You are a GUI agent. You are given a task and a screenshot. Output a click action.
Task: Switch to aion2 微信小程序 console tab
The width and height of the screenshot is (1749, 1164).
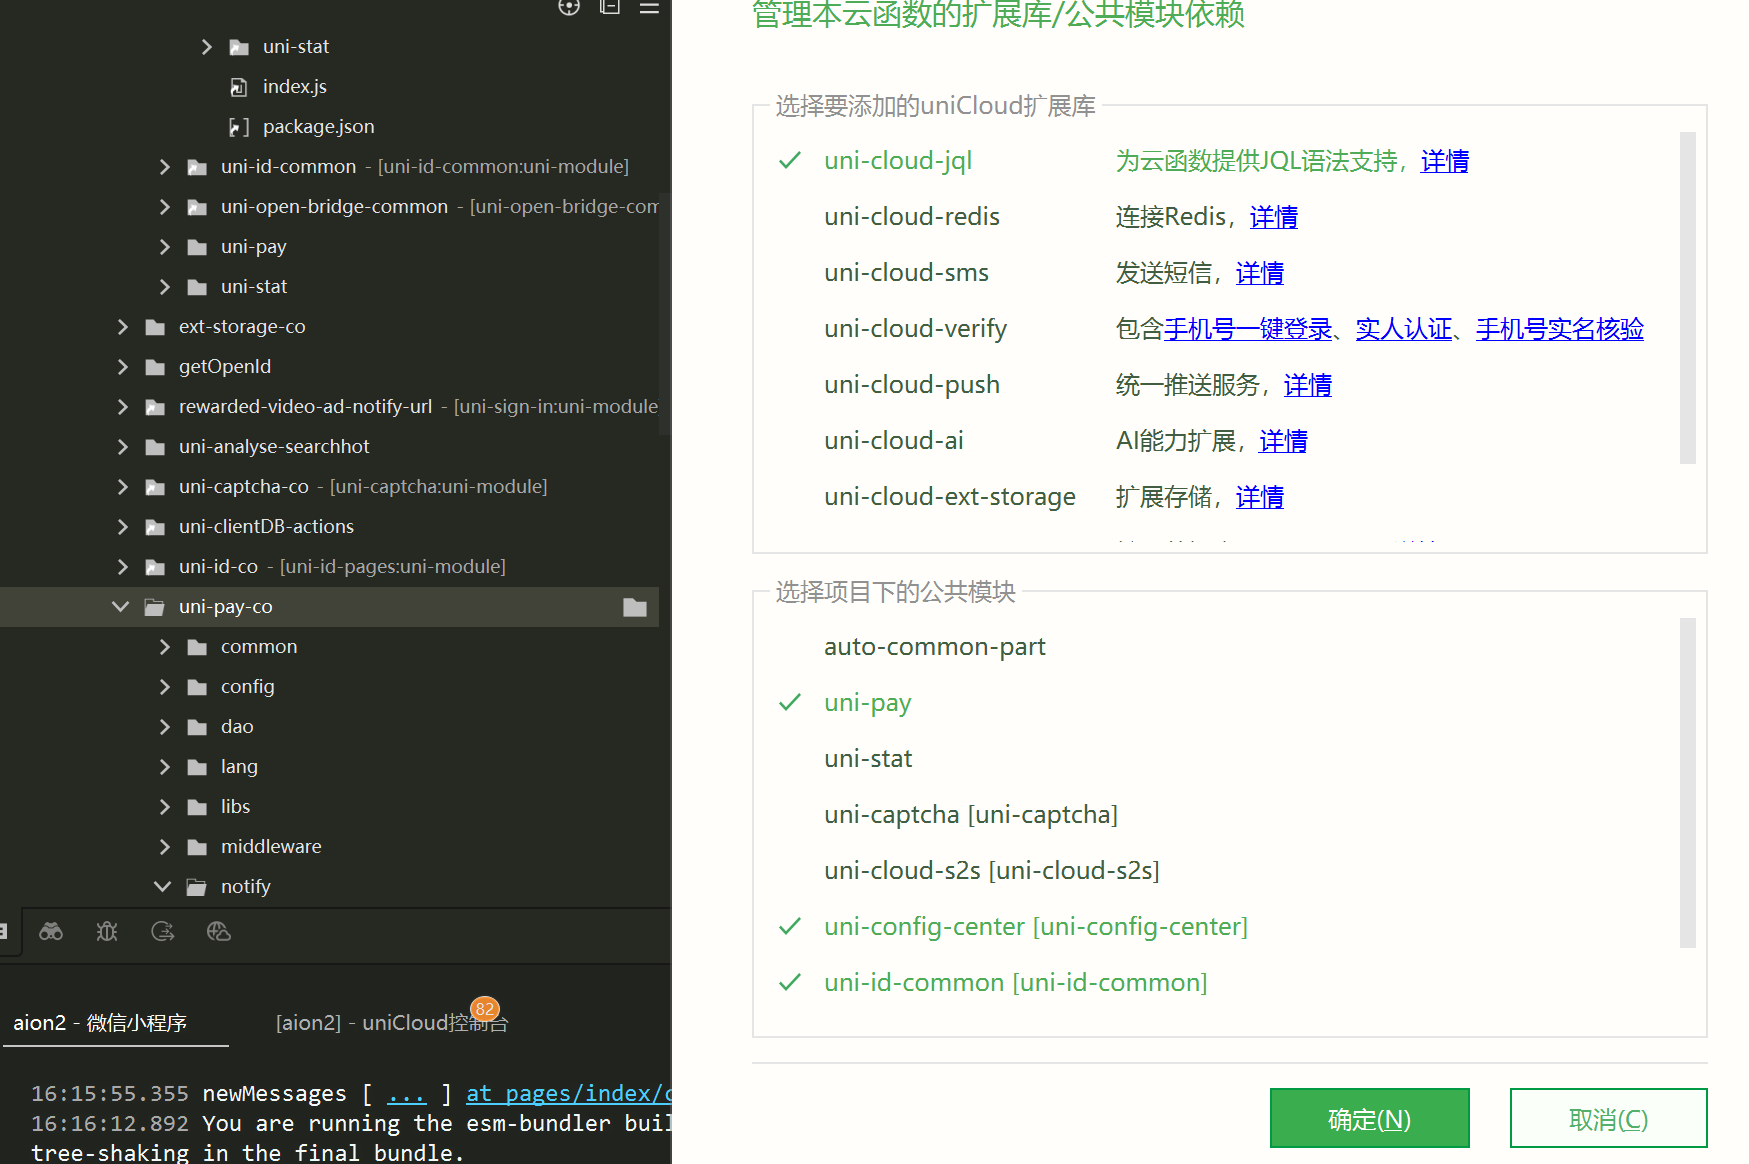100,1023
